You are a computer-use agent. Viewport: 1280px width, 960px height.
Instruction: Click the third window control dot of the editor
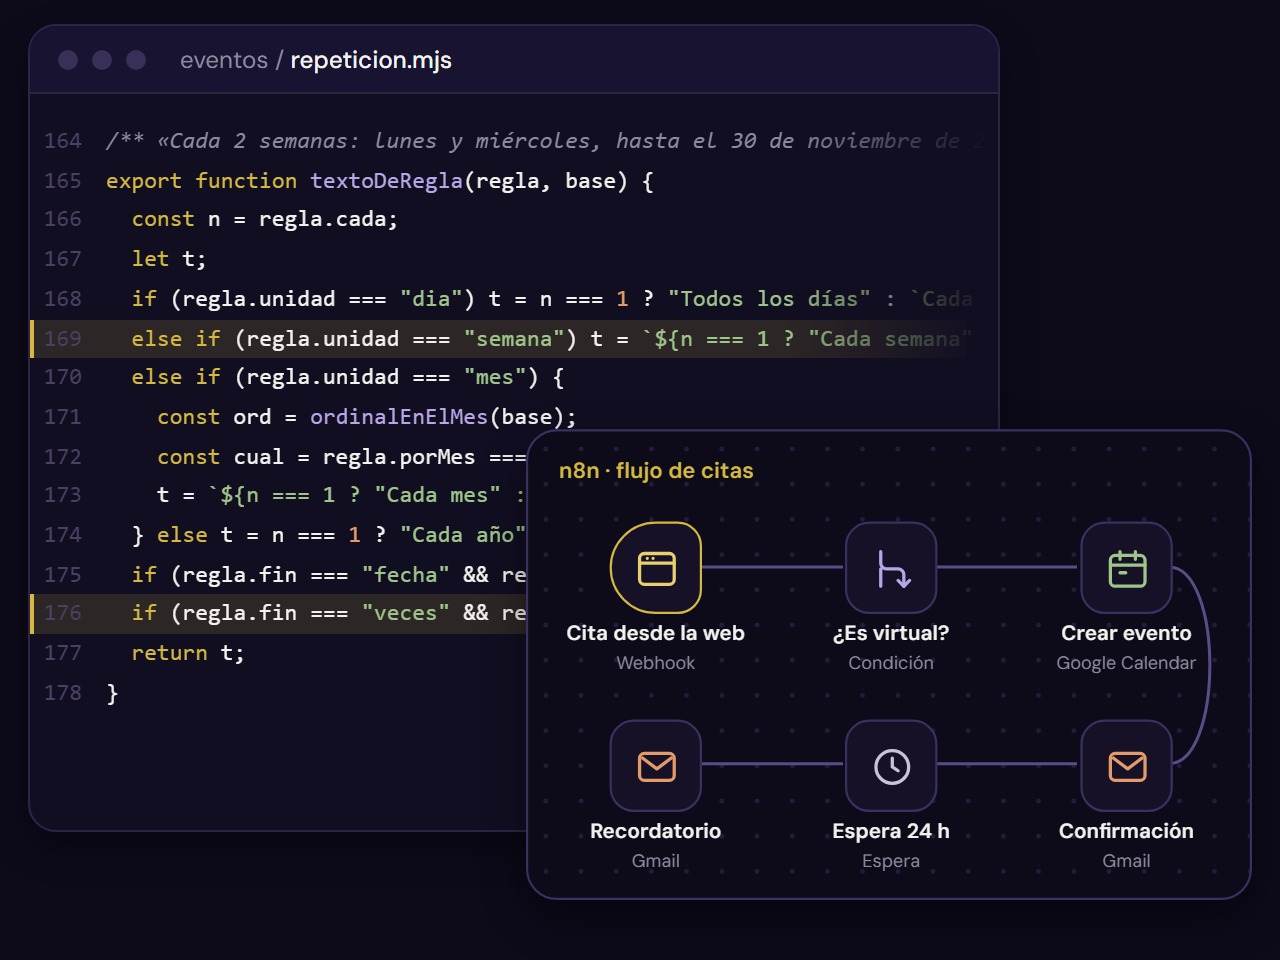click(x=136, y=60)
